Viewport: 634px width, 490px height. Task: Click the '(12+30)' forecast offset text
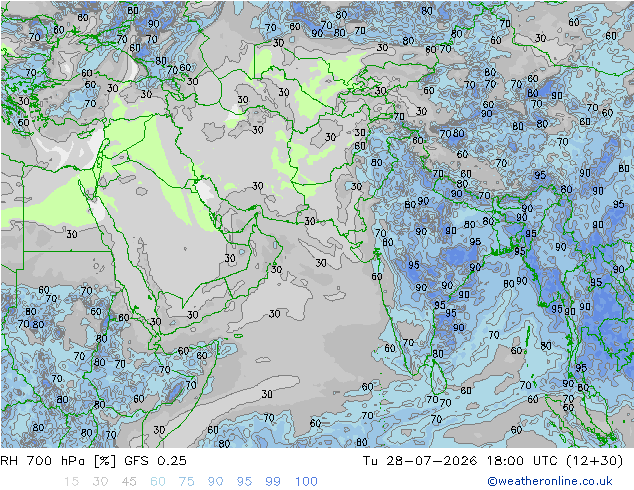point(594,461)
